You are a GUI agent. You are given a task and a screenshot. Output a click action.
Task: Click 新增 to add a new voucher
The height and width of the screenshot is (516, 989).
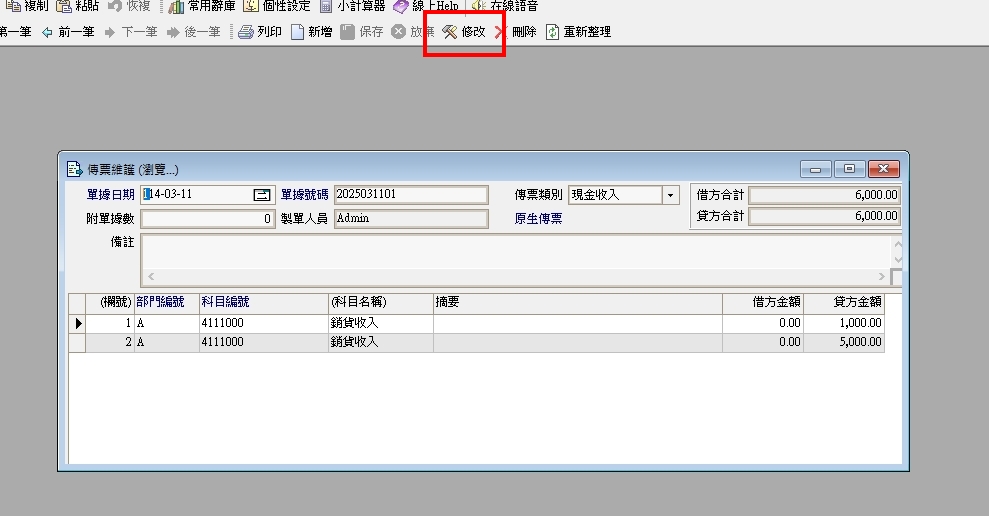(311, 32)
